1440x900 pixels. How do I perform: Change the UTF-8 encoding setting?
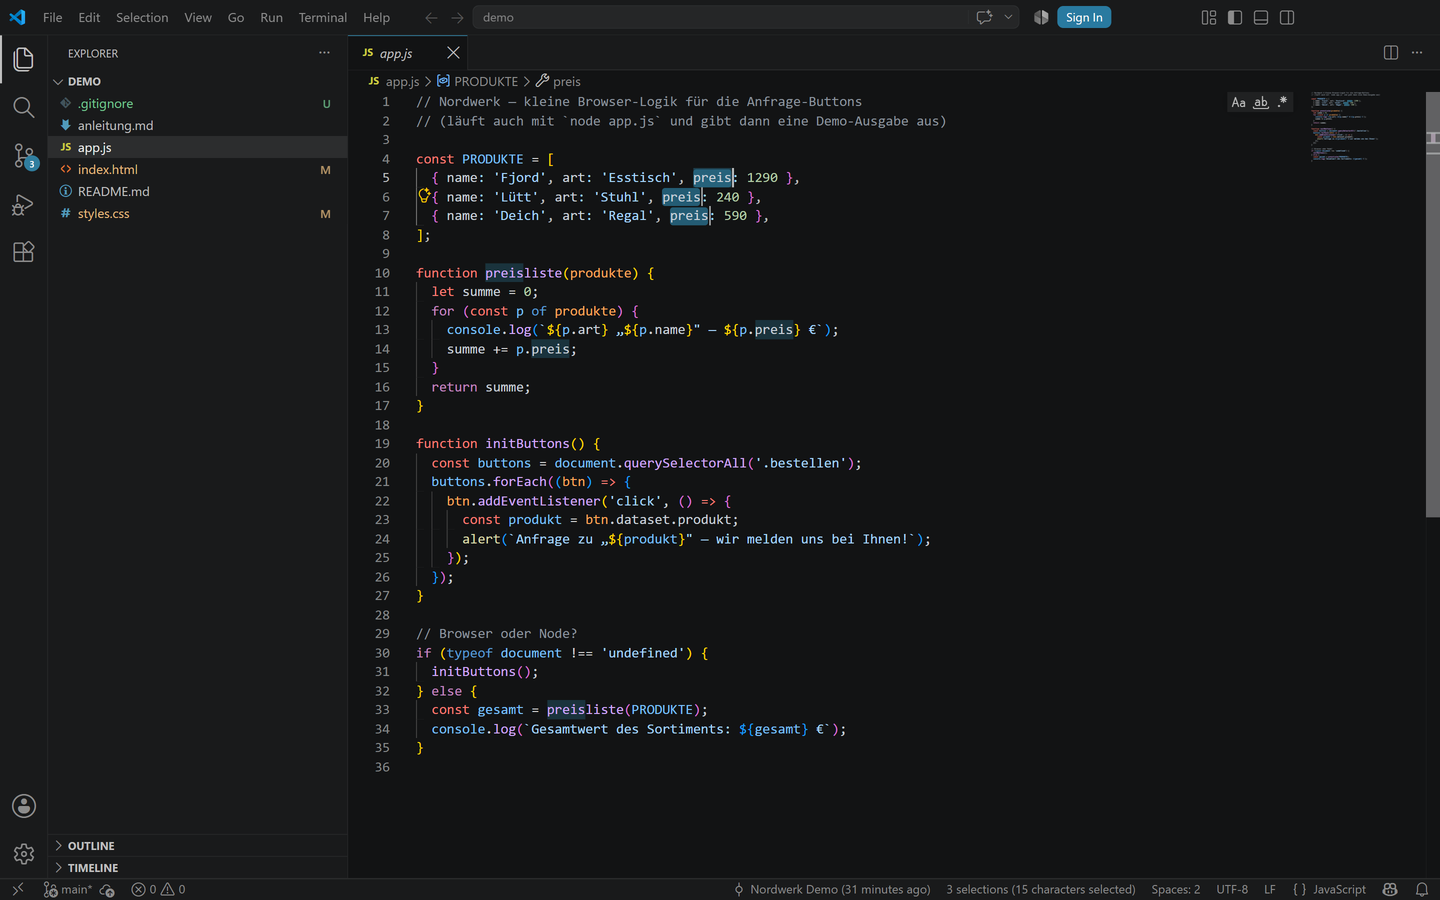1232,889
